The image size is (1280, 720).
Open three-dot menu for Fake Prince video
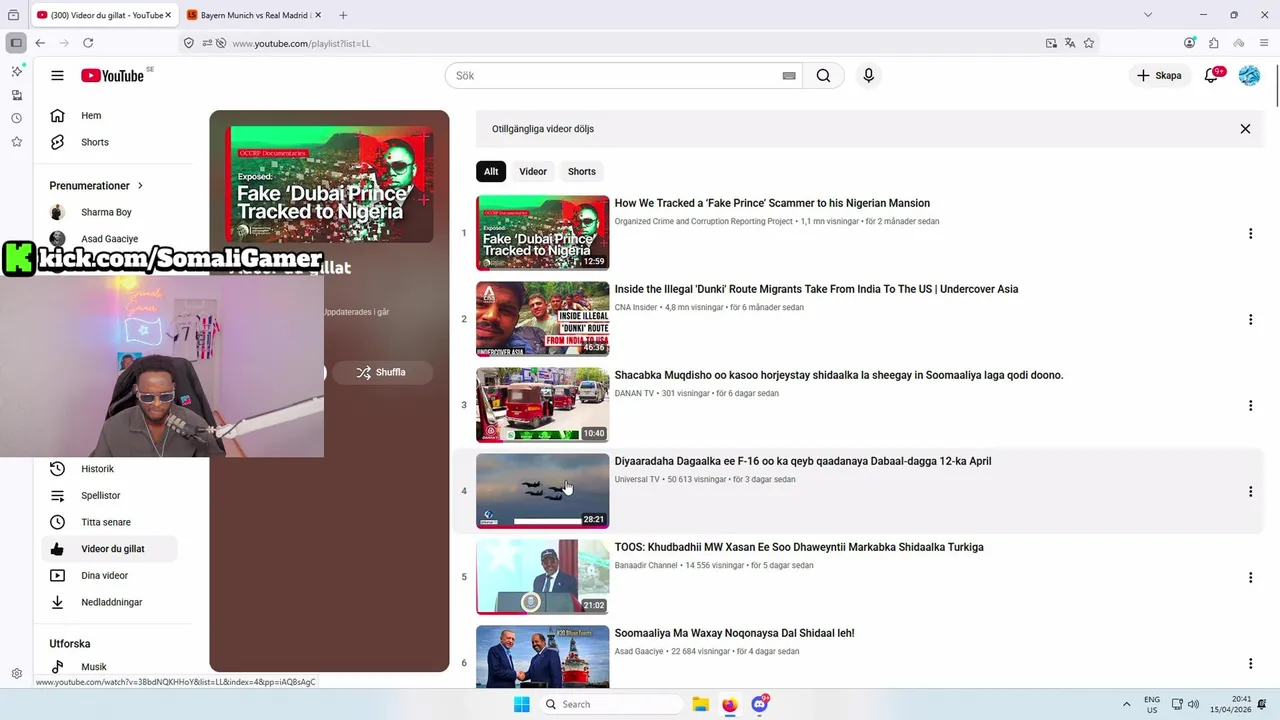coord(1250,234)
